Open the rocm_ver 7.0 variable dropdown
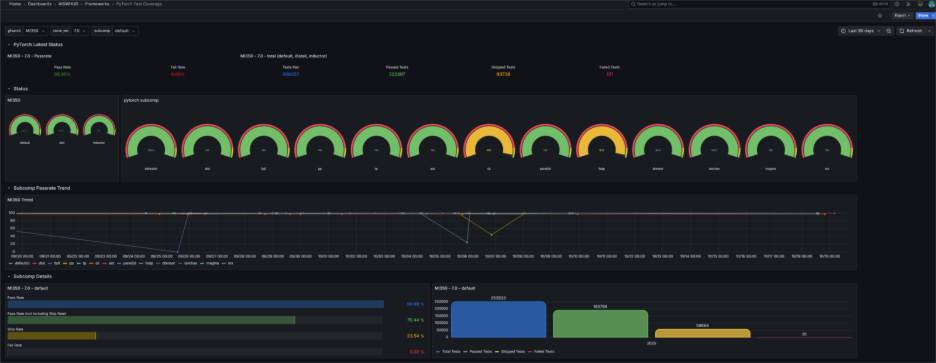The image size is (936, 363). [x=81, y=30]
